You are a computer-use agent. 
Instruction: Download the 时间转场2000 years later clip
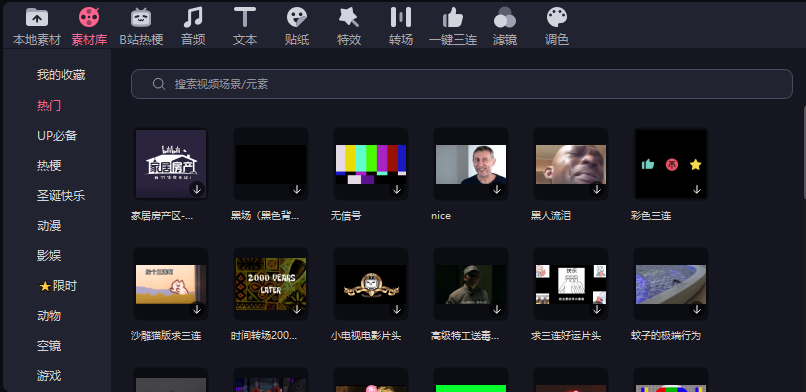pyautogui.click(x=297, y=309)
